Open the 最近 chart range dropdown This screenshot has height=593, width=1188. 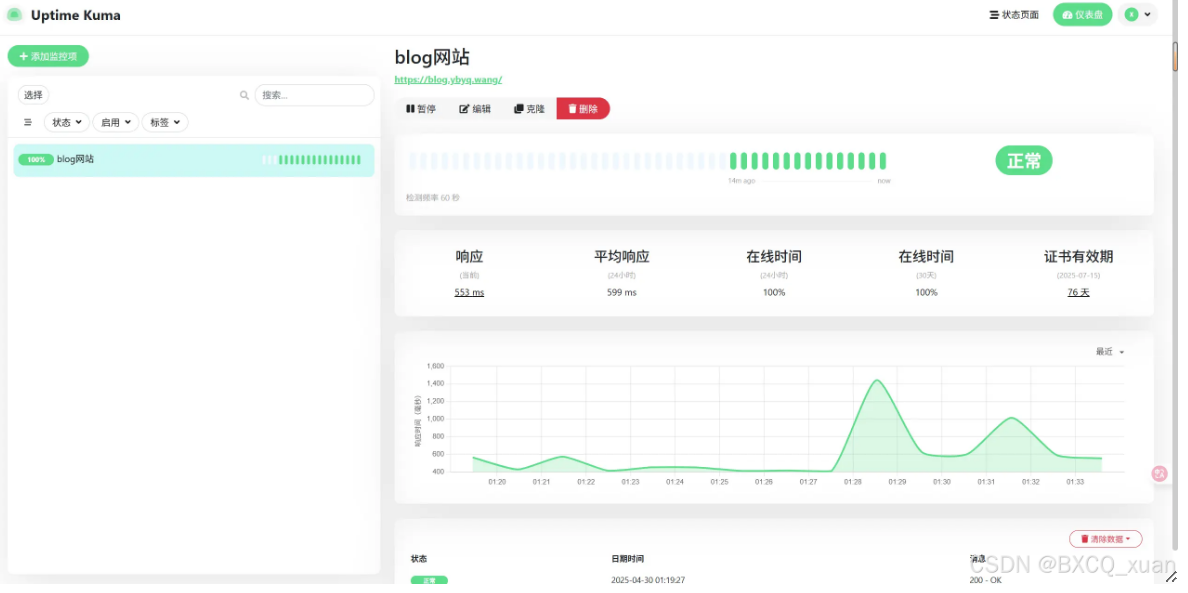1110,352
